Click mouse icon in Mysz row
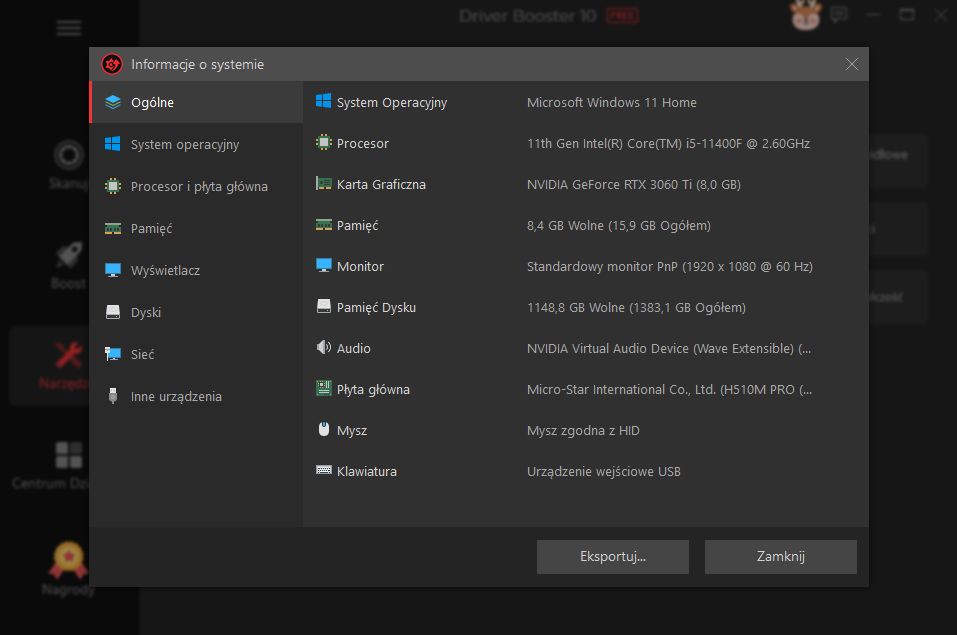Screen dimensions: 957x635 pyautogui.click(x=323, y=429)
